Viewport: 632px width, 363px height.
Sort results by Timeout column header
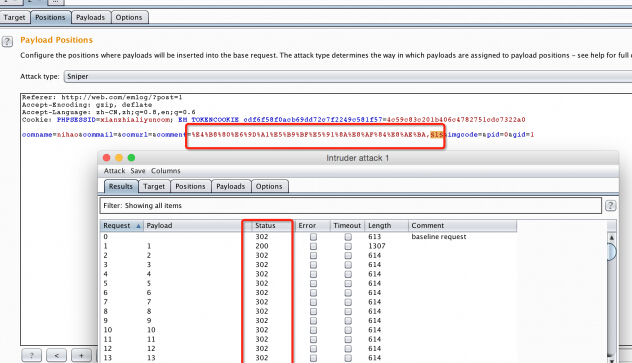[347, 226]
